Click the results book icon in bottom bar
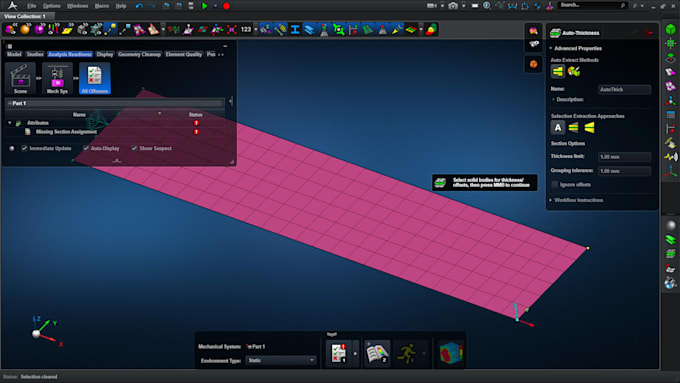Screen dimensions: 680x383 coord(377,353)
